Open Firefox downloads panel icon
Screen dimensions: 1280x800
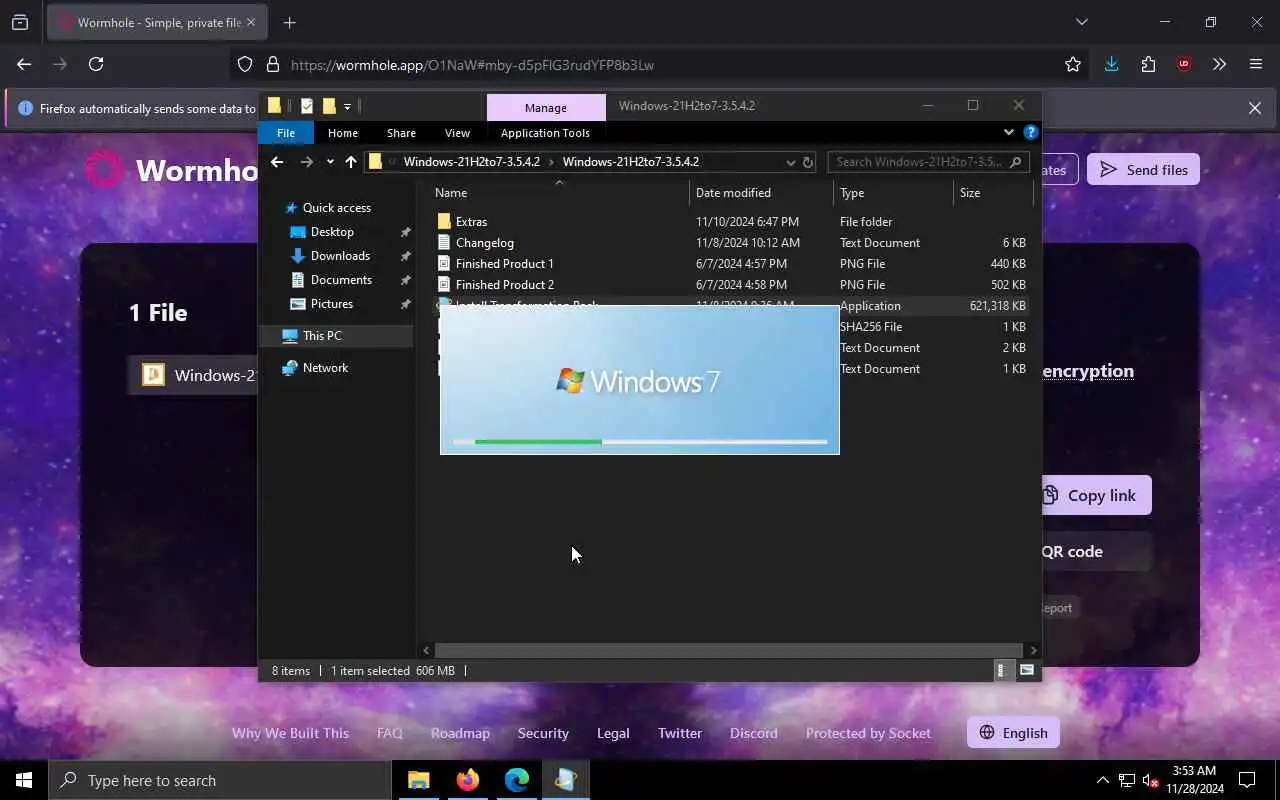[1111, 64]
